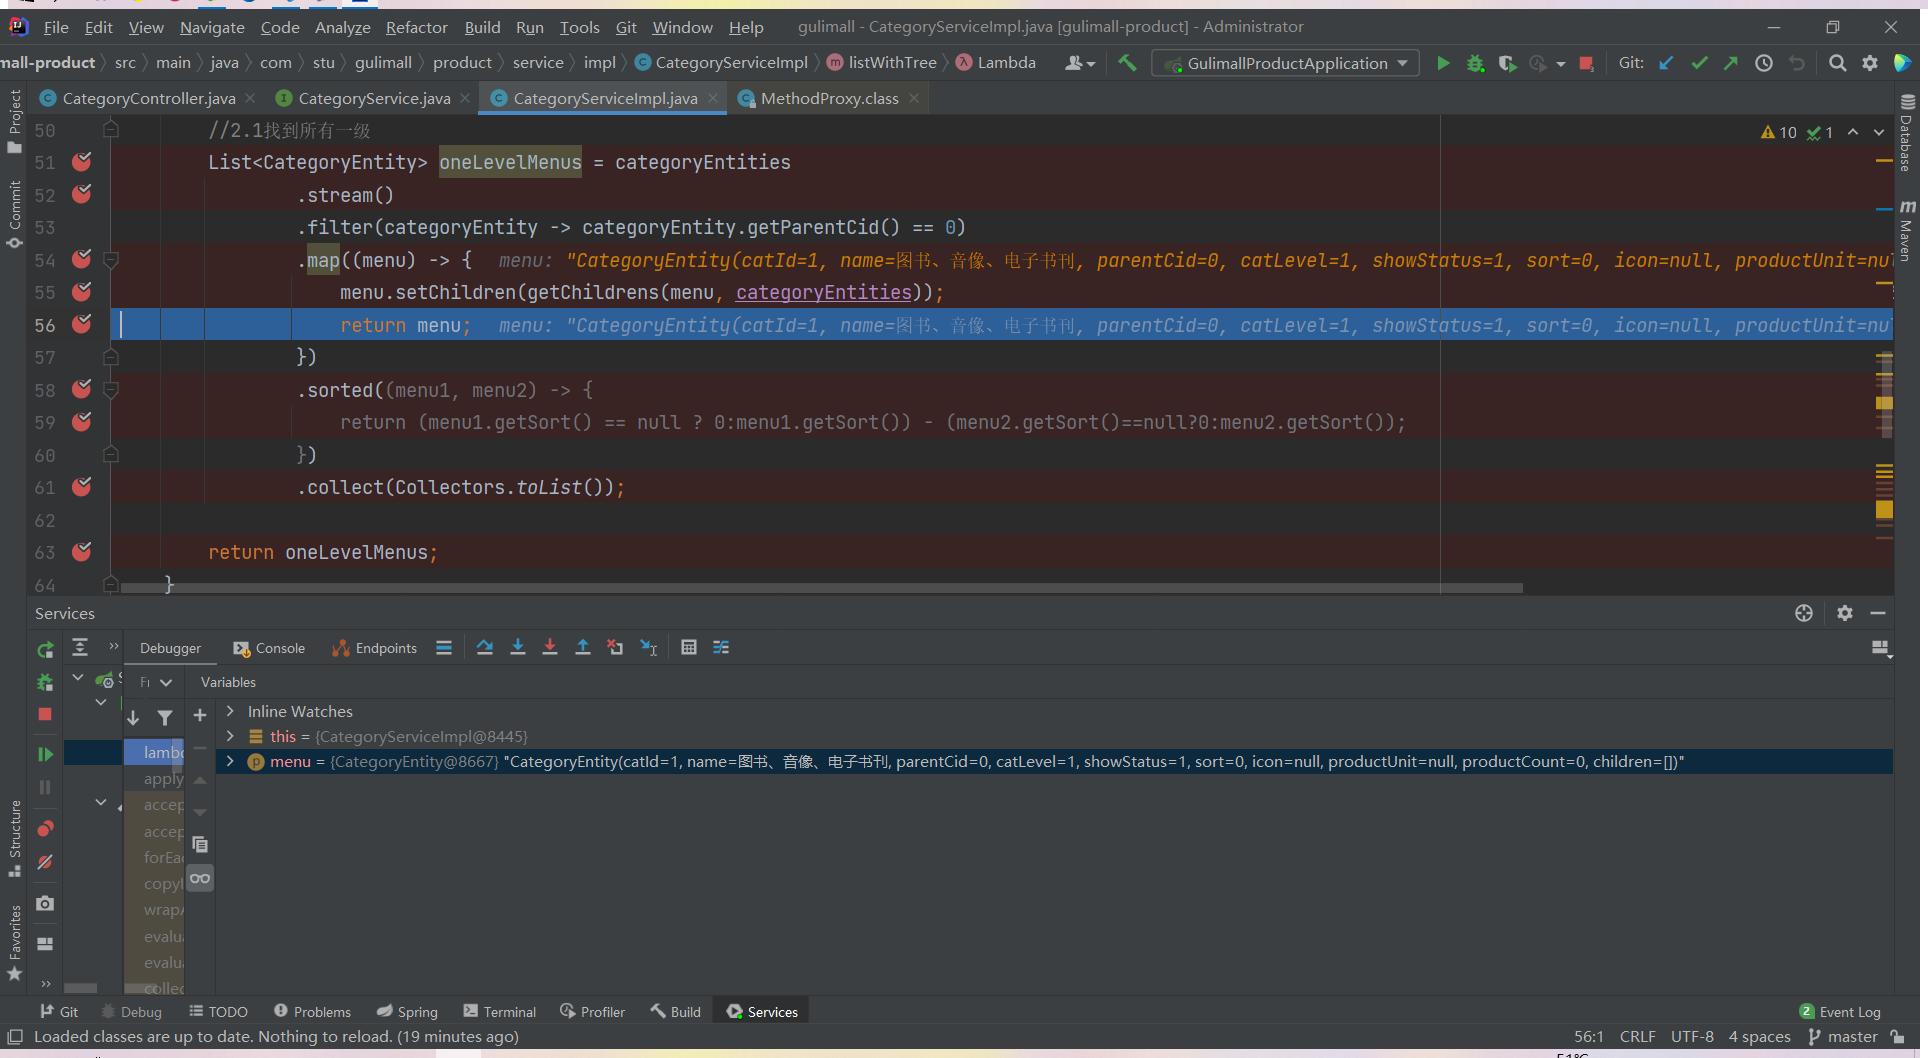
Task: Switch to CategoryController.java editor tab
Action: tap(148, 98)
